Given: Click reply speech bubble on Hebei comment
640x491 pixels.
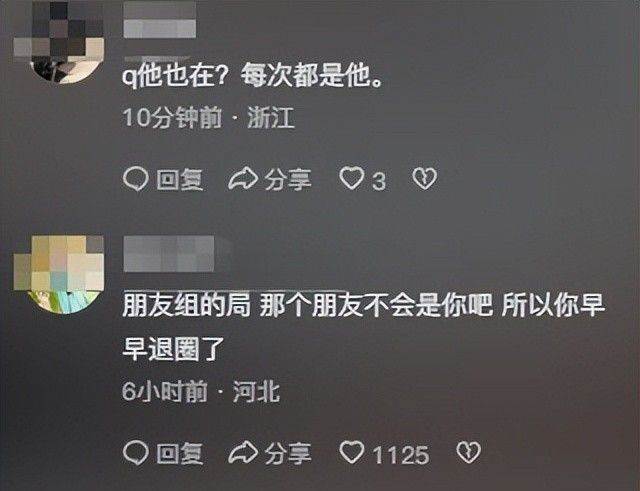Looking at the screenshot, I should [136, 453].
